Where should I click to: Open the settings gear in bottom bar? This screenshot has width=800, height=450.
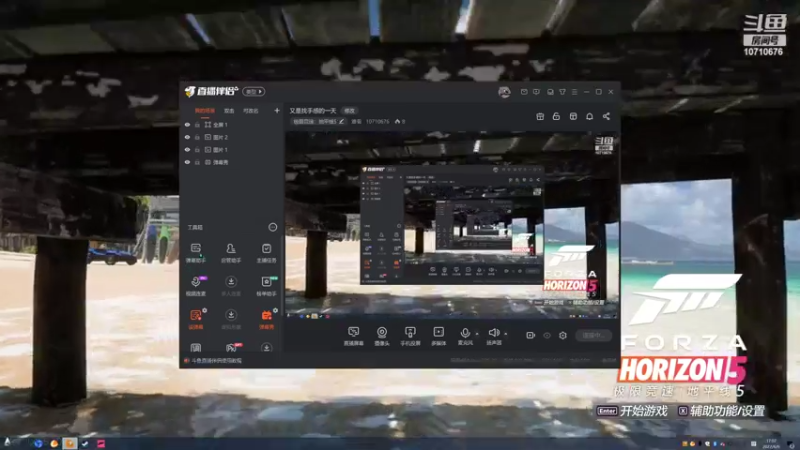[x=563, y=335]
